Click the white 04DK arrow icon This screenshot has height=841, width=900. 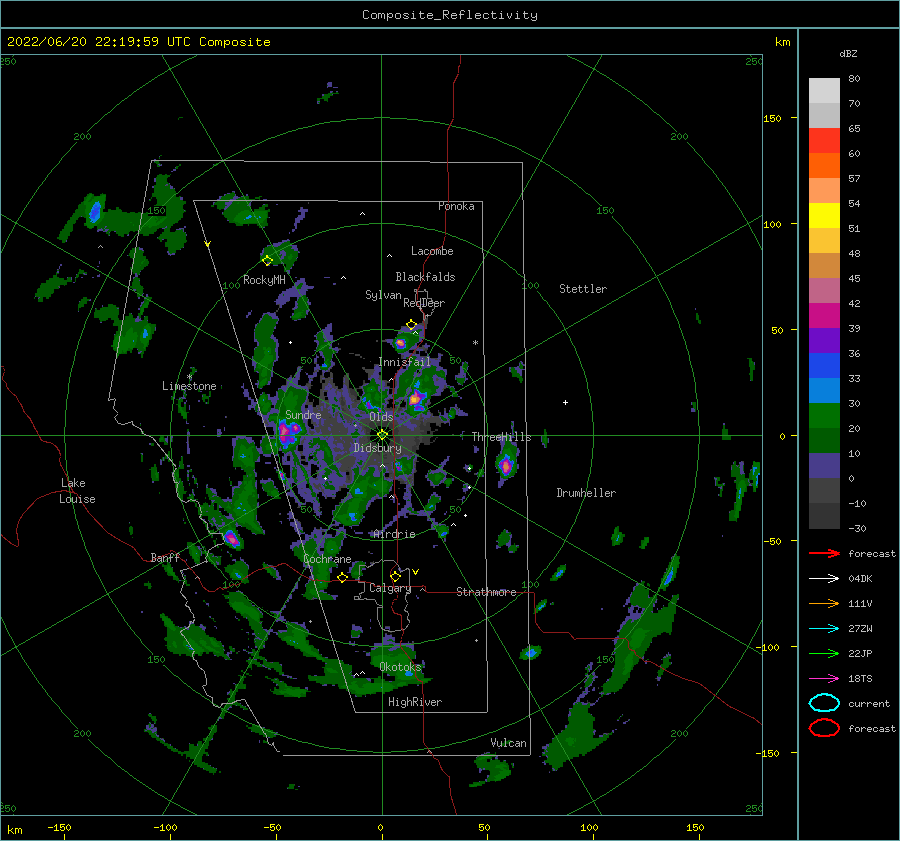click(824, 578)
